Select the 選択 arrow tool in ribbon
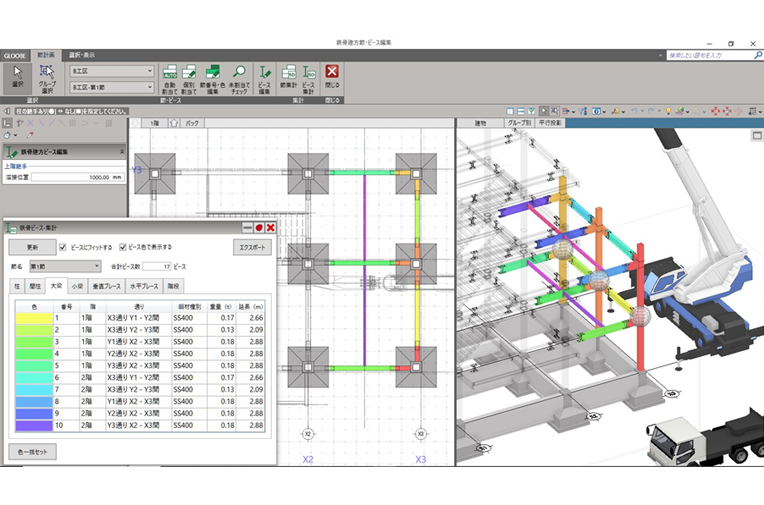Image resolution: width=764 pixels, height=505 pixels. point(16,75)
